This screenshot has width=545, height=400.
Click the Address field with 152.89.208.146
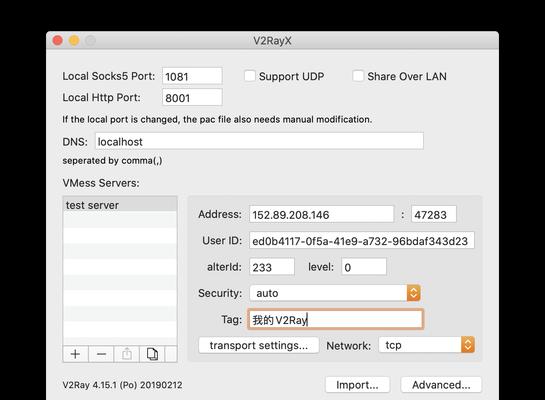coord(322,214)
